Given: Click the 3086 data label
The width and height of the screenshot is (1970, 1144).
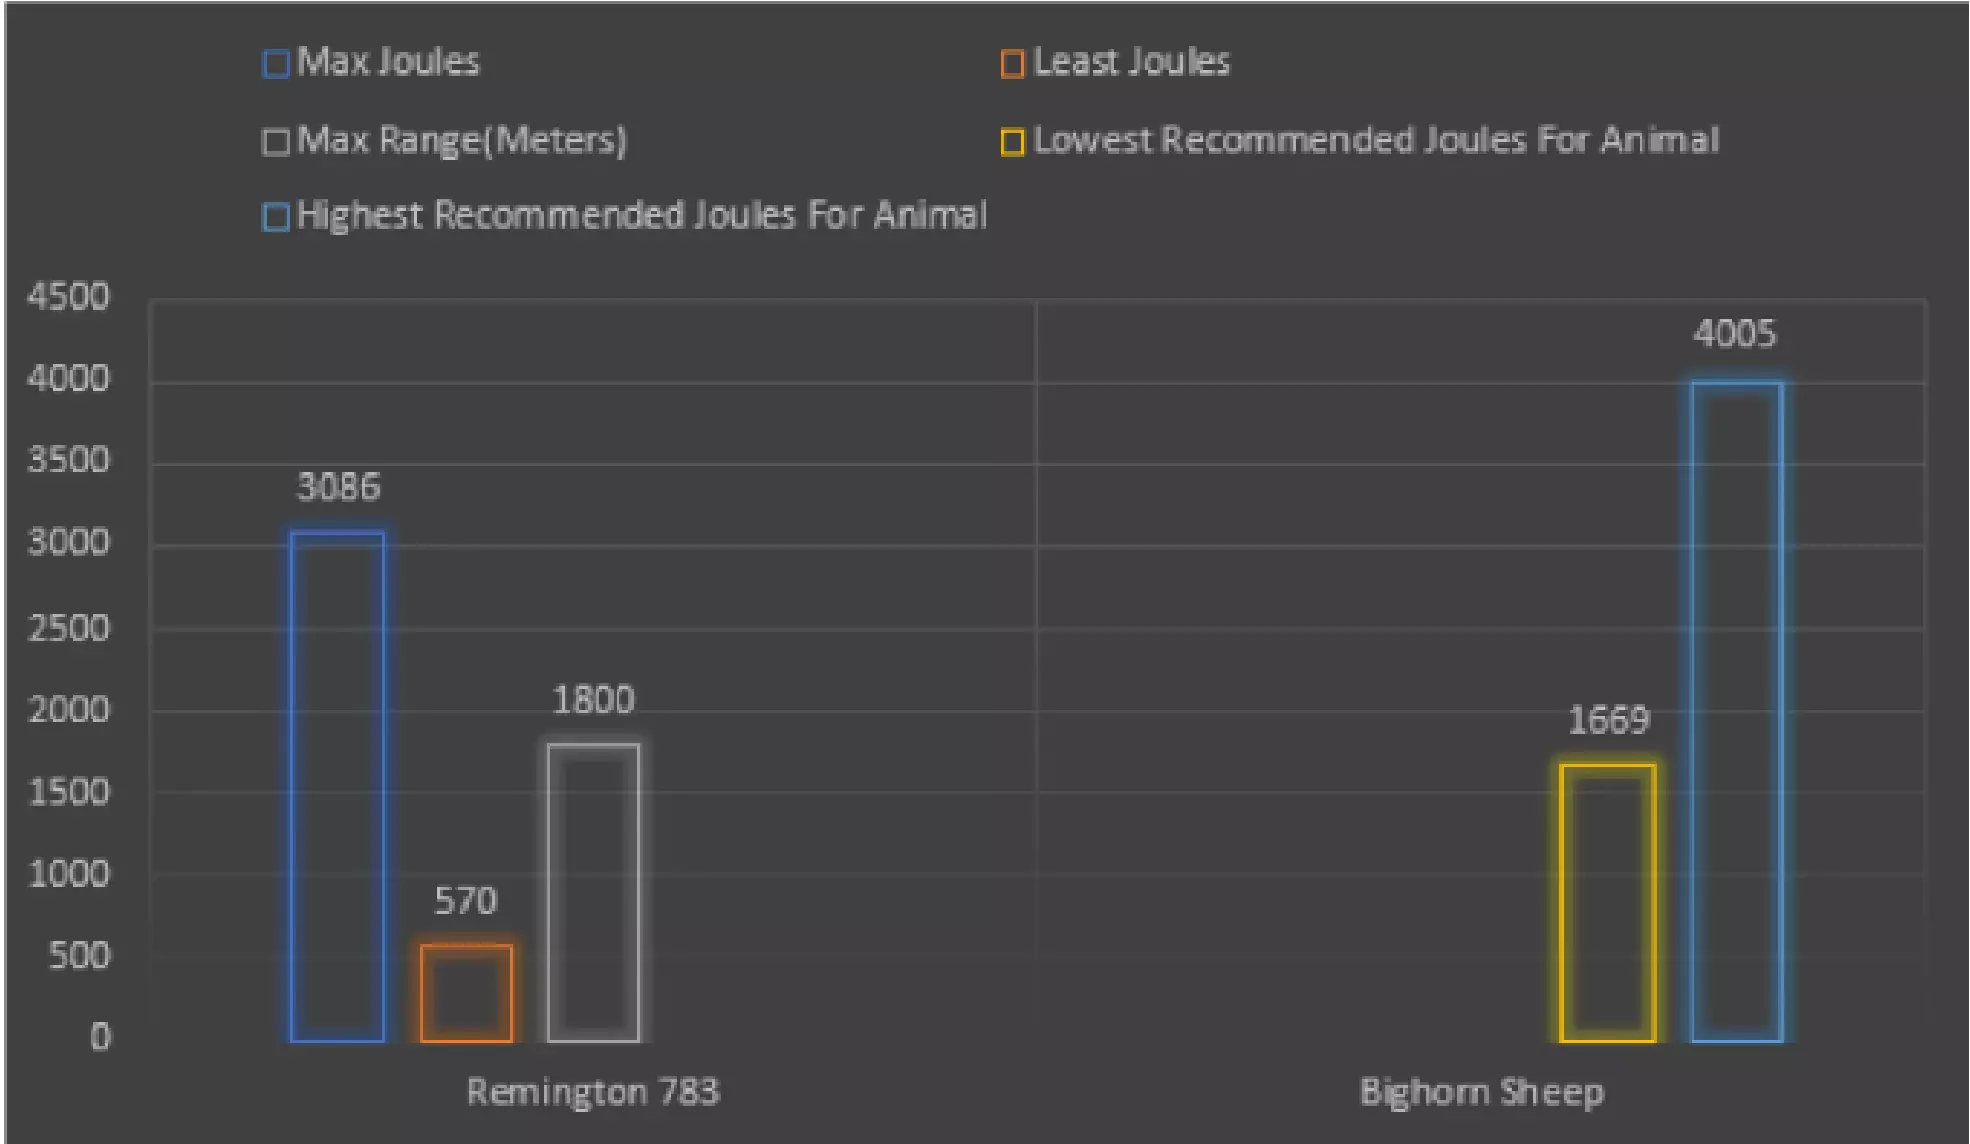Looking at the screenshot, I should pyautogui.click(x=339, y=487).
